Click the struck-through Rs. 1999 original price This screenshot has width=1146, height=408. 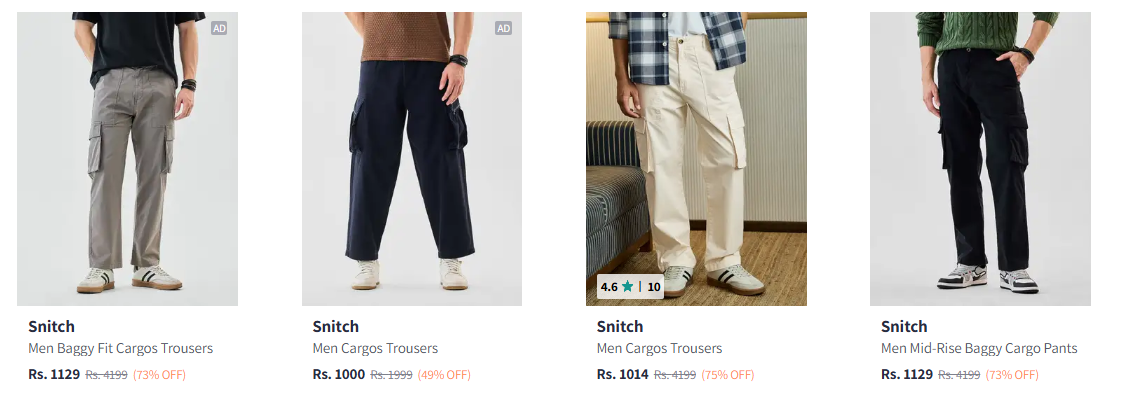tap(391, 375)
